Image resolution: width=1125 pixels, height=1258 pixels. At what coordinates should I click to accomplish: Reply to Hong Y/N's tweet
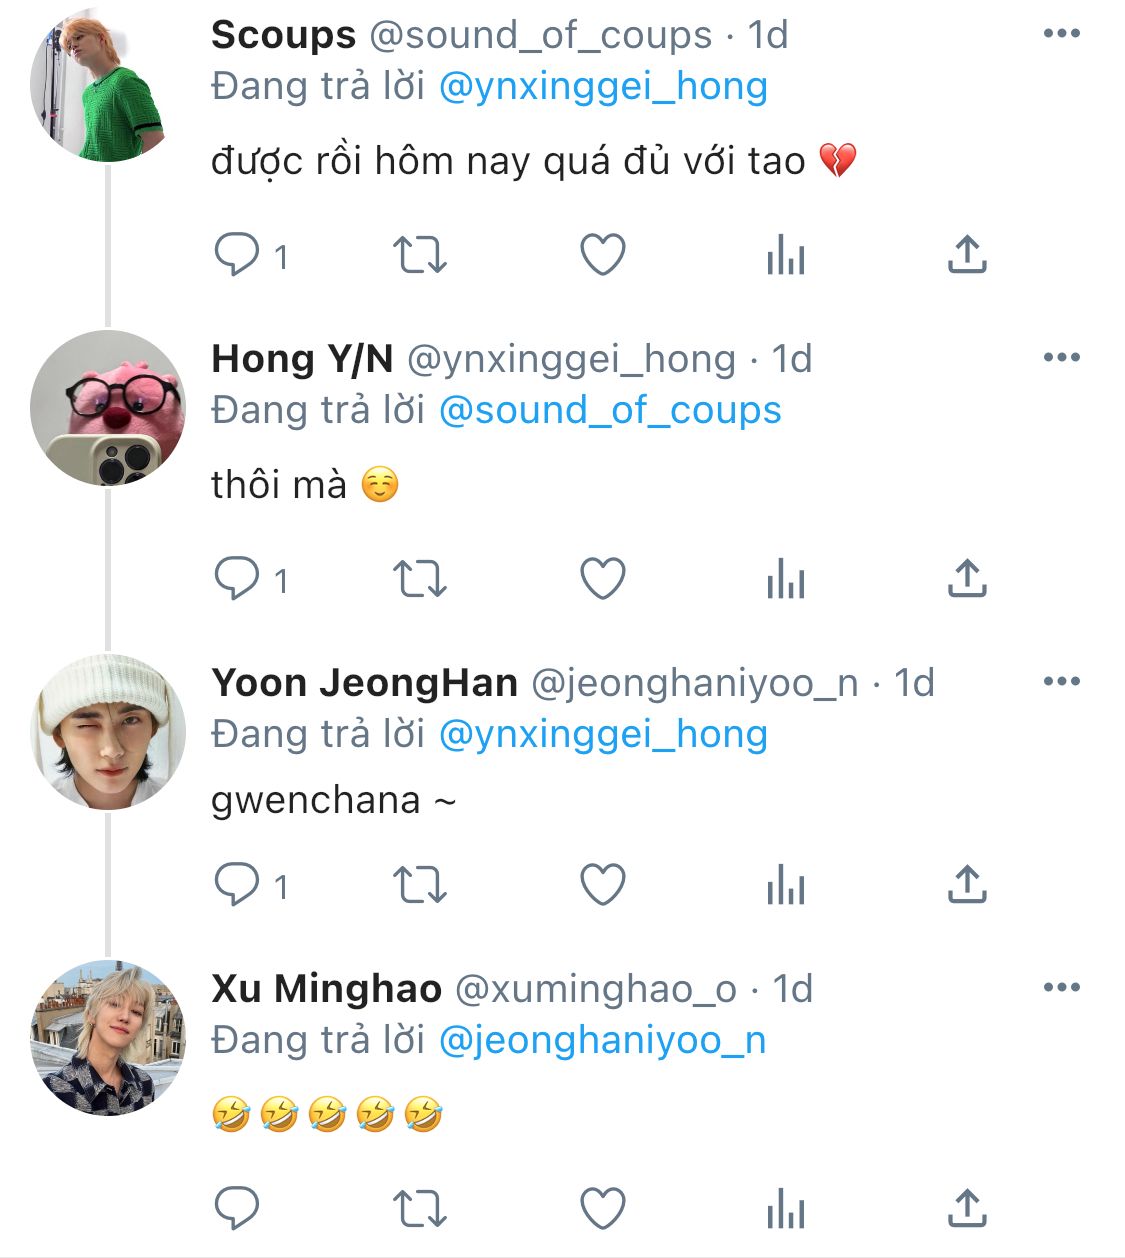click(238, 579)
